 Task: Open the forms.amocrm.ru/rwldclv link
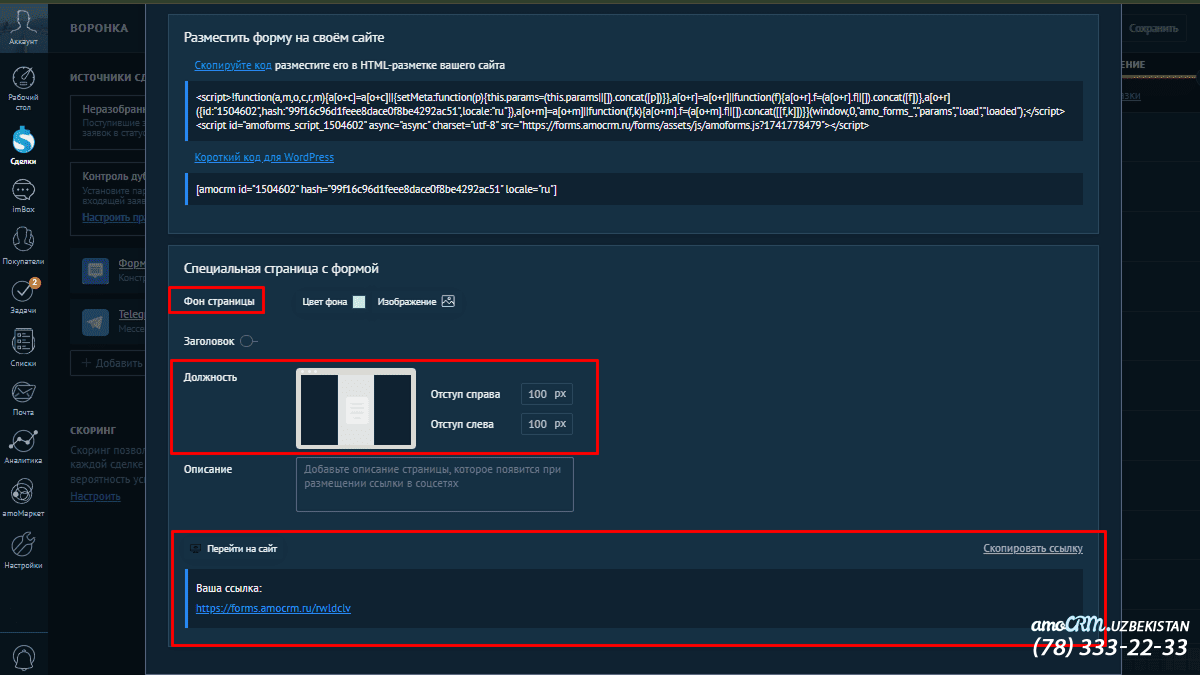273,607
